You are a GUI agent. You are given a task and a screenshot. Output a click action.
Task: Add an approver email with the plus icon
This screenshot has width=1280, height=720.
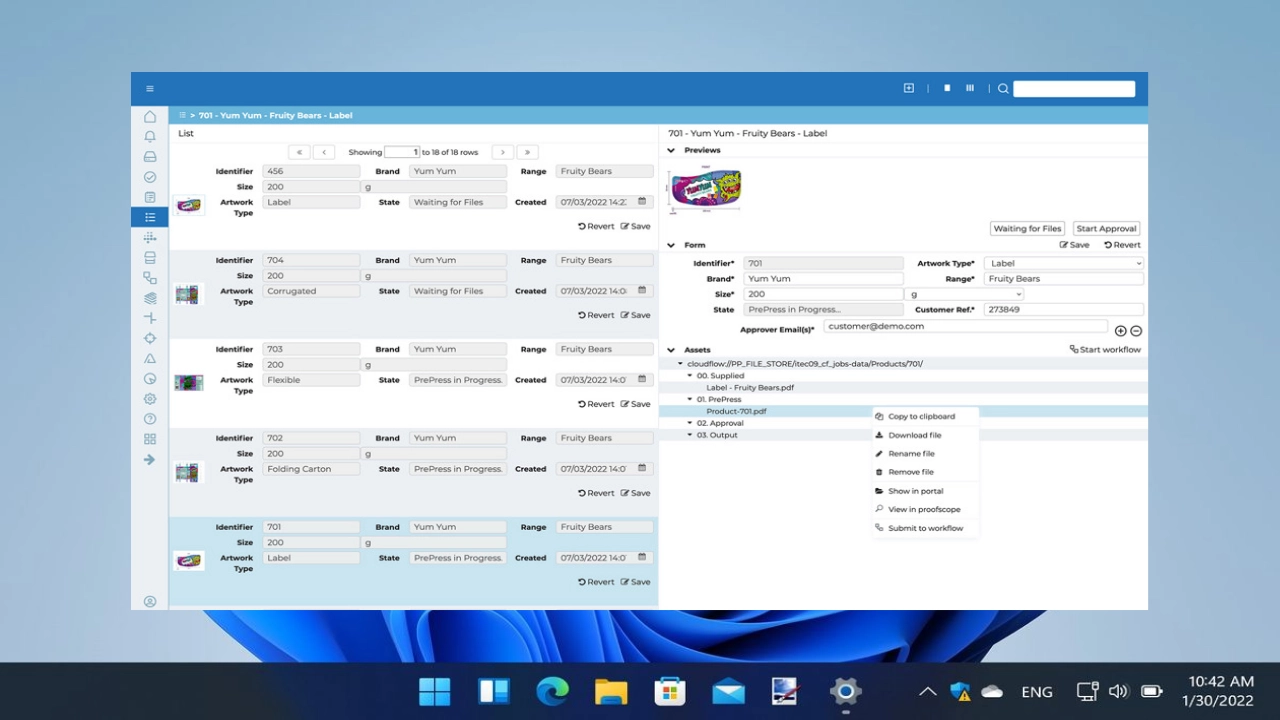[1120, 331]
